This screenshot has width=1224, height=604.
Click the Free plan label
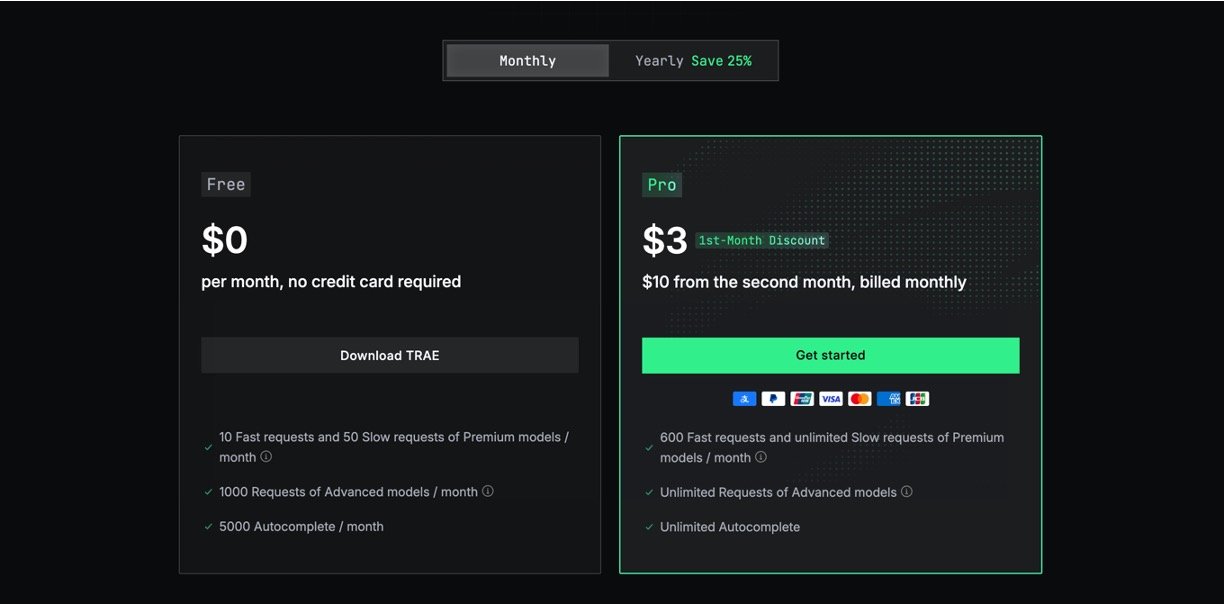[x=225, y=184]
